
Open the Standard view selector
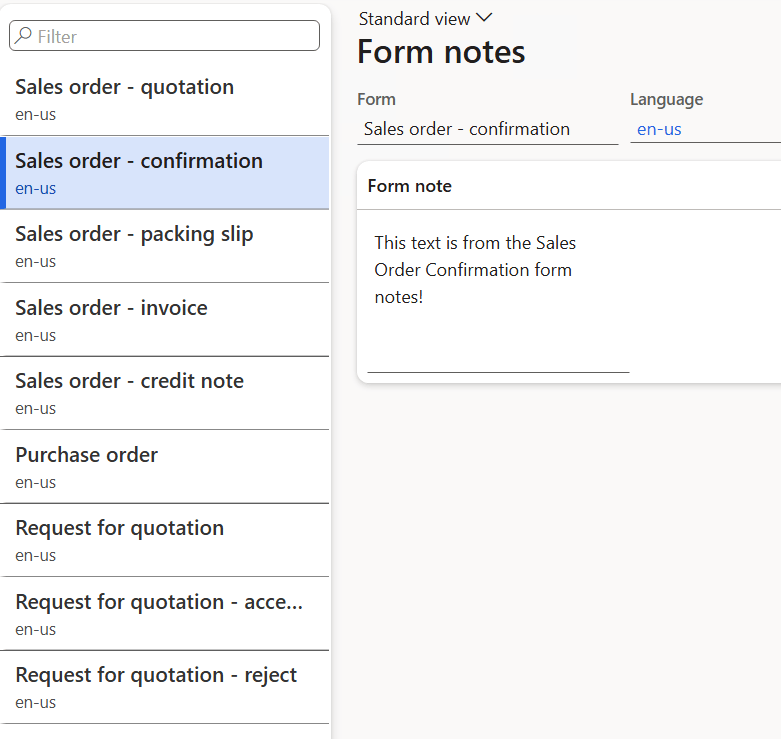[425, 19]
